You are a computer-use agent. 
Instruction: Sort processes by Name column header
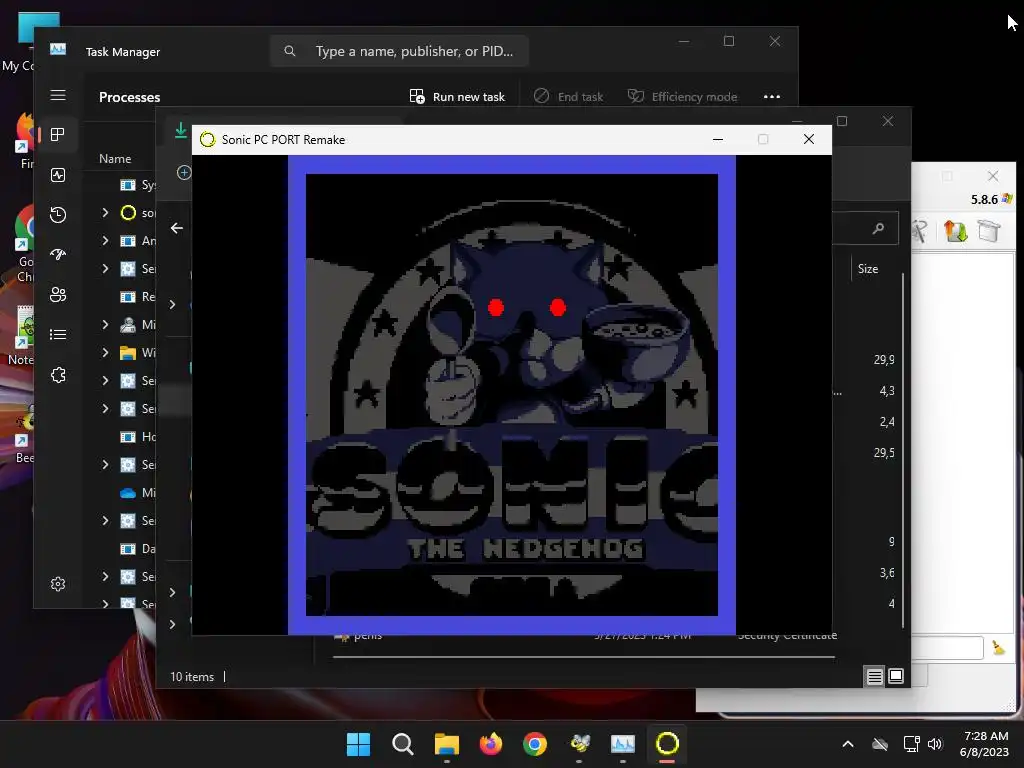pos(115,159)
